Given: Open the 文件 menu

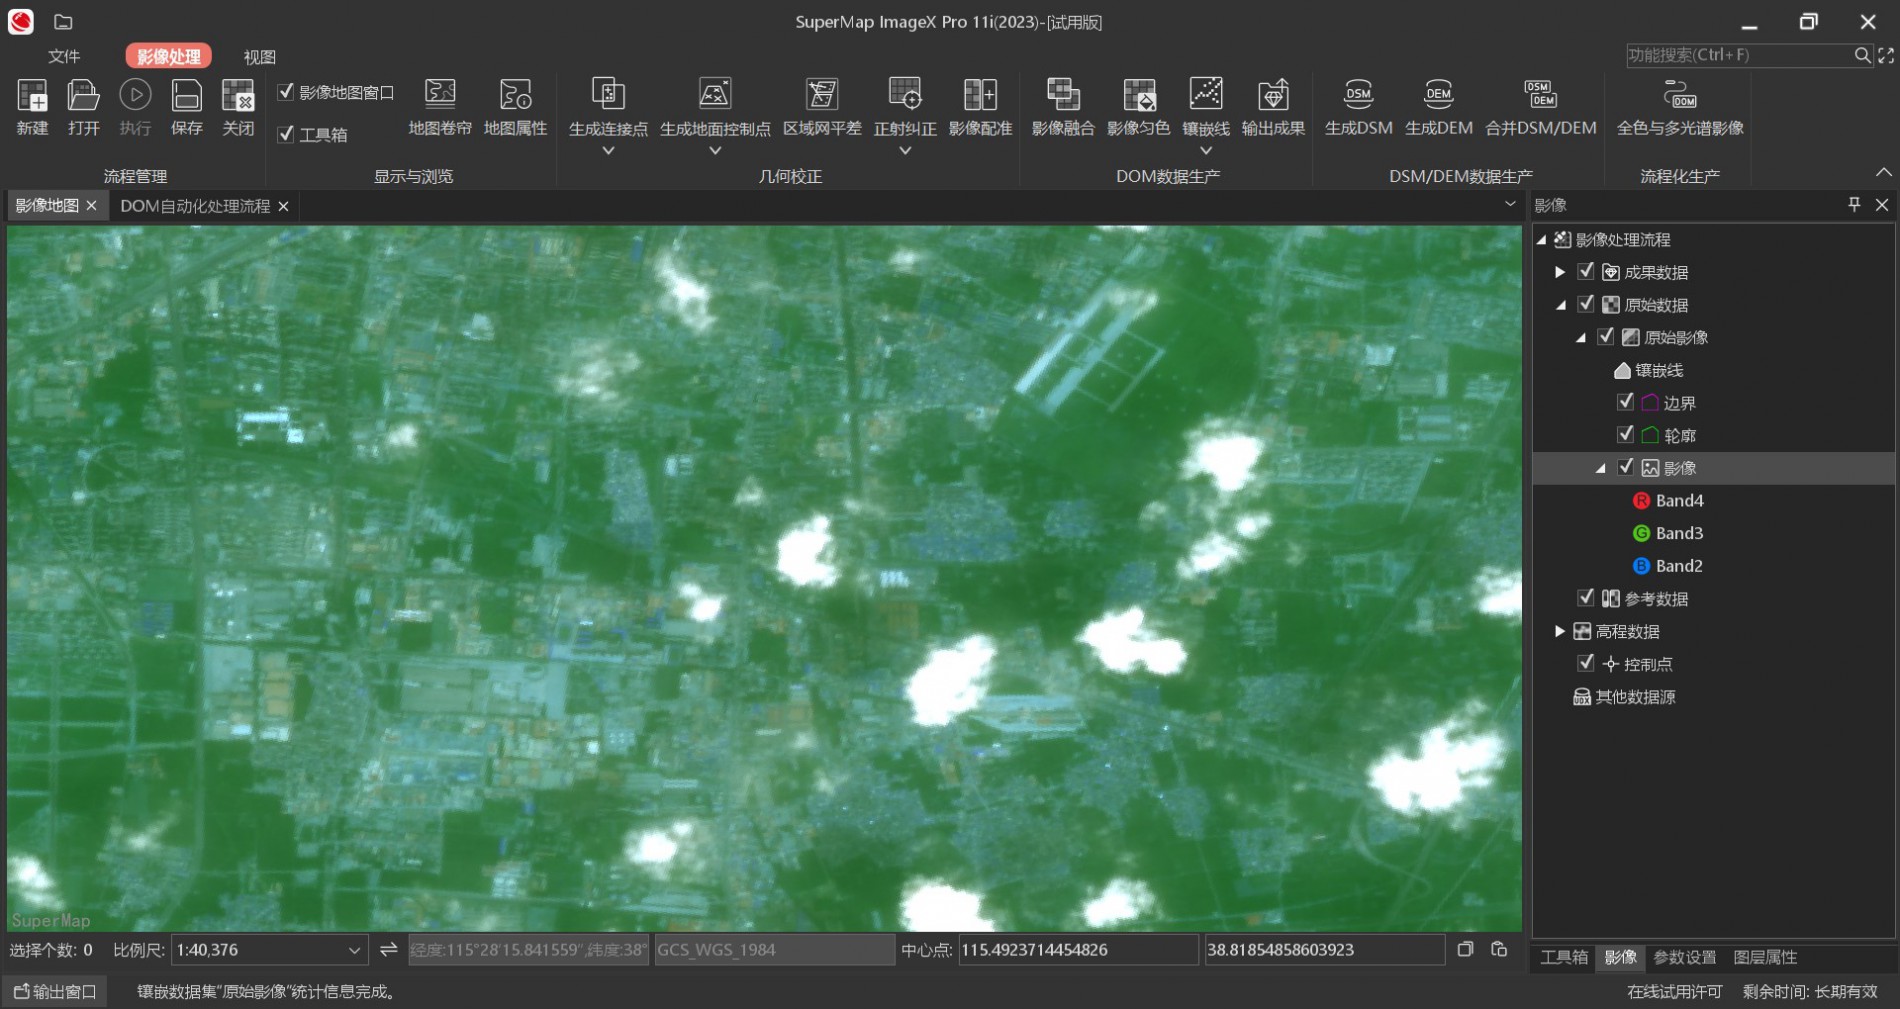Looking at the screenshot, I should [64, 56].
